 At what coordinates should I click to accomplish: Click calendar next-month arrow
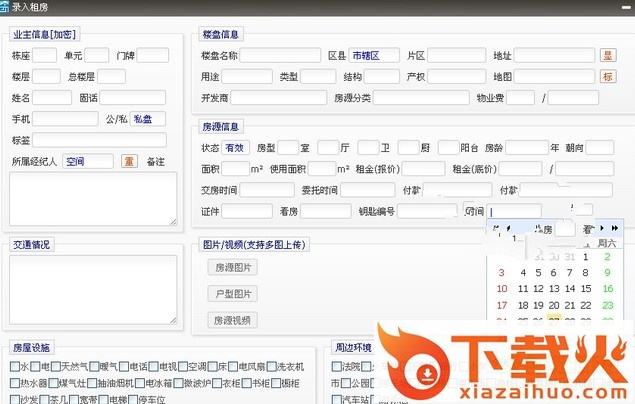pos(602,228)
